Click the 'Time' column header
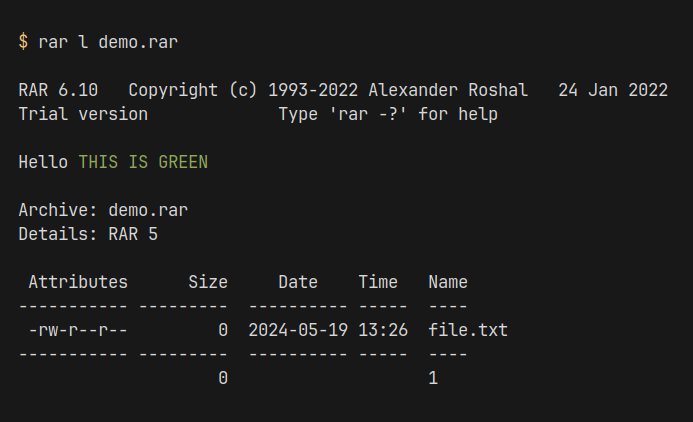Screen dimensions: 693x422 click(x=378, y=282)
